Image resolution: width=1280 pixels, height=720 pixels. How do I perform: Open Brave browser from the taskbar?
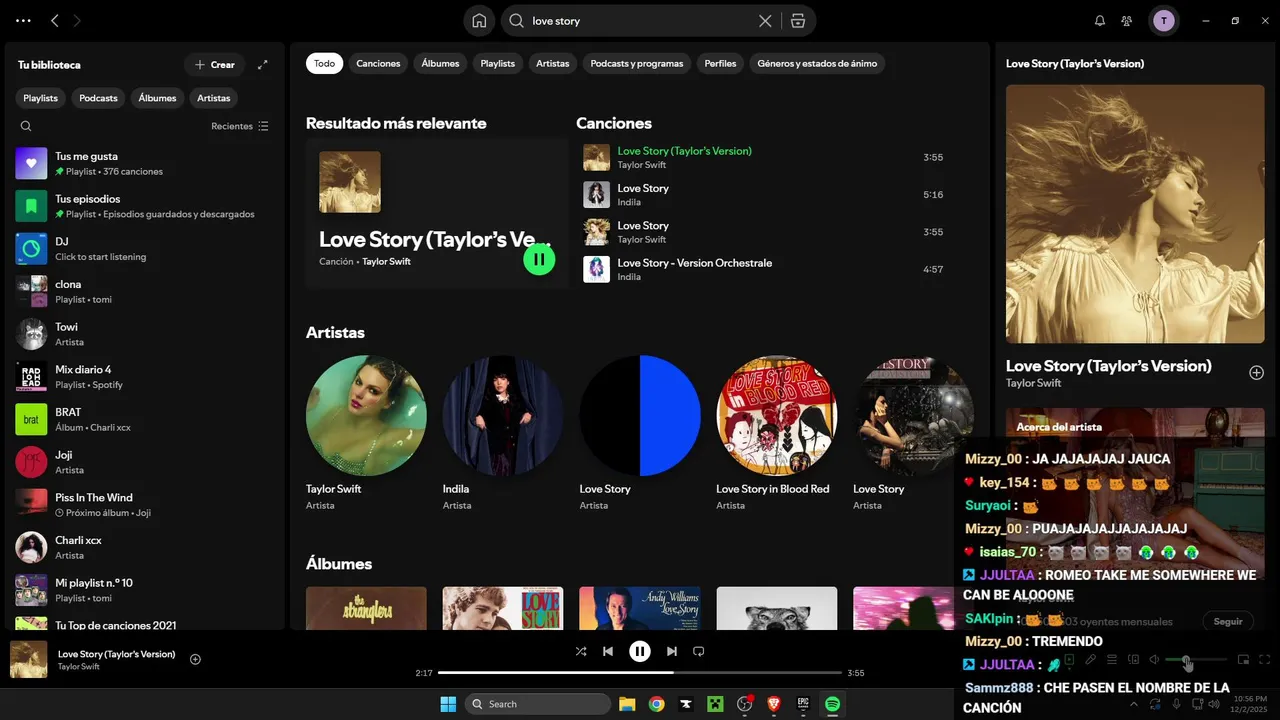pos(774,704)
